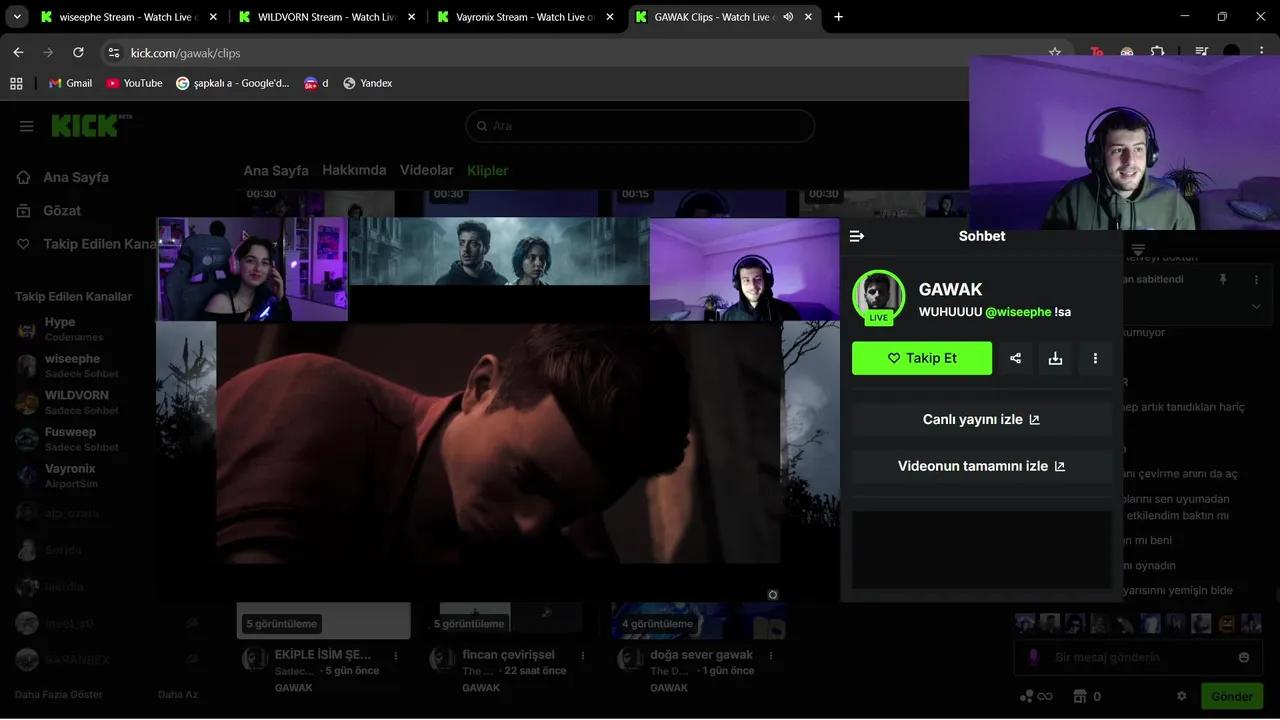The width and height of the screenshot is (1280, 720).
Task: Open Takip Edilen Kanallar sidebar link
Action: click(86, 244)
